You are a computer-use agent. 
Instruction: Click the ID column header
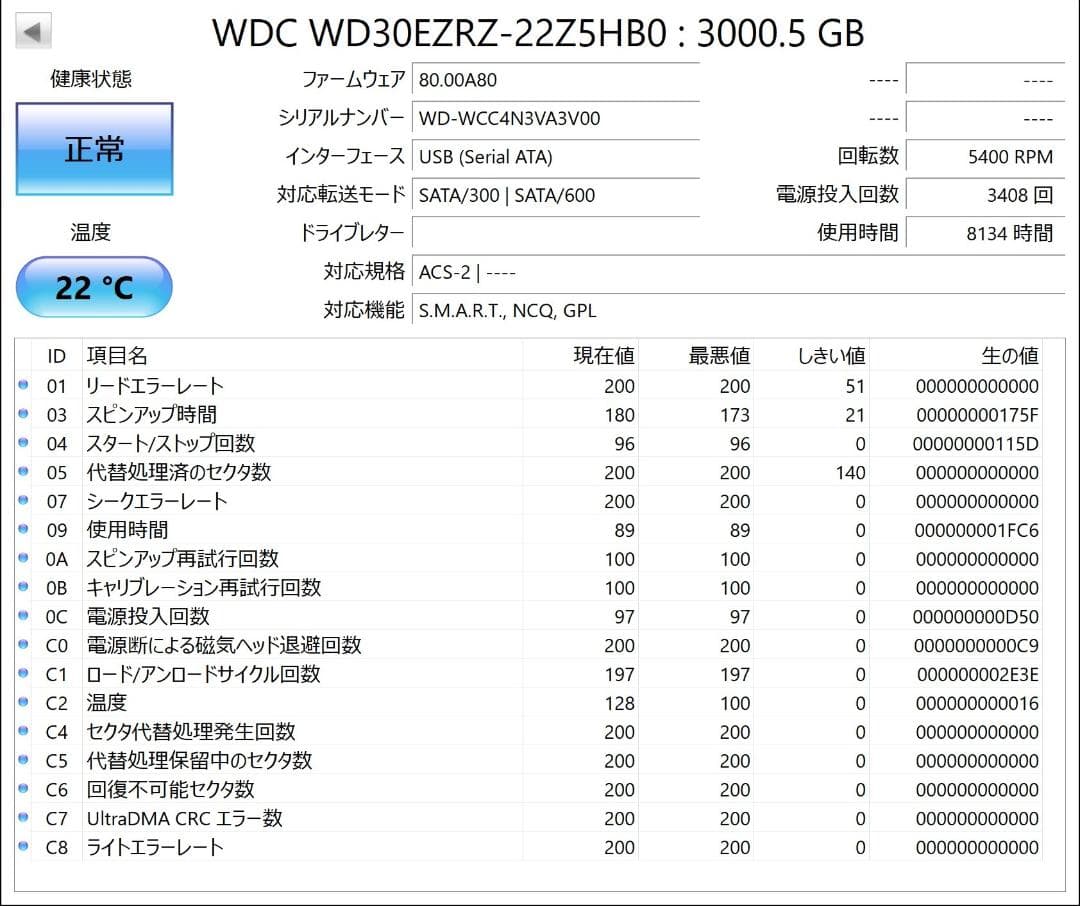(56, 356)
